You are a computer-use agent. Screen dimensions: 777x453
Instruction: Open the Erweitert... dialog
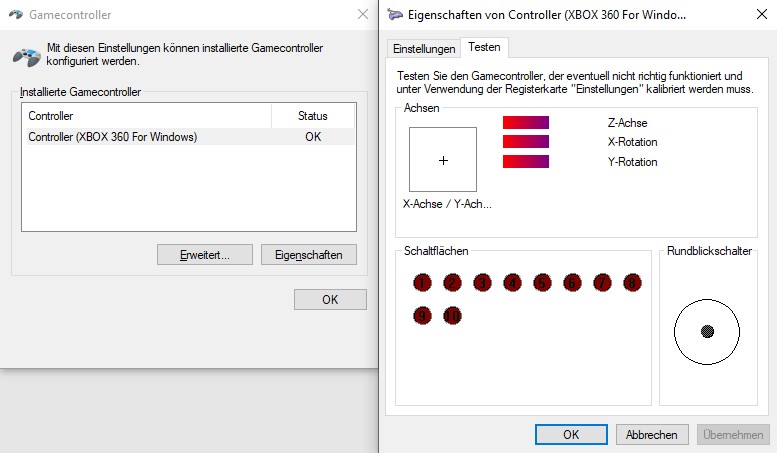coord(205,255)
